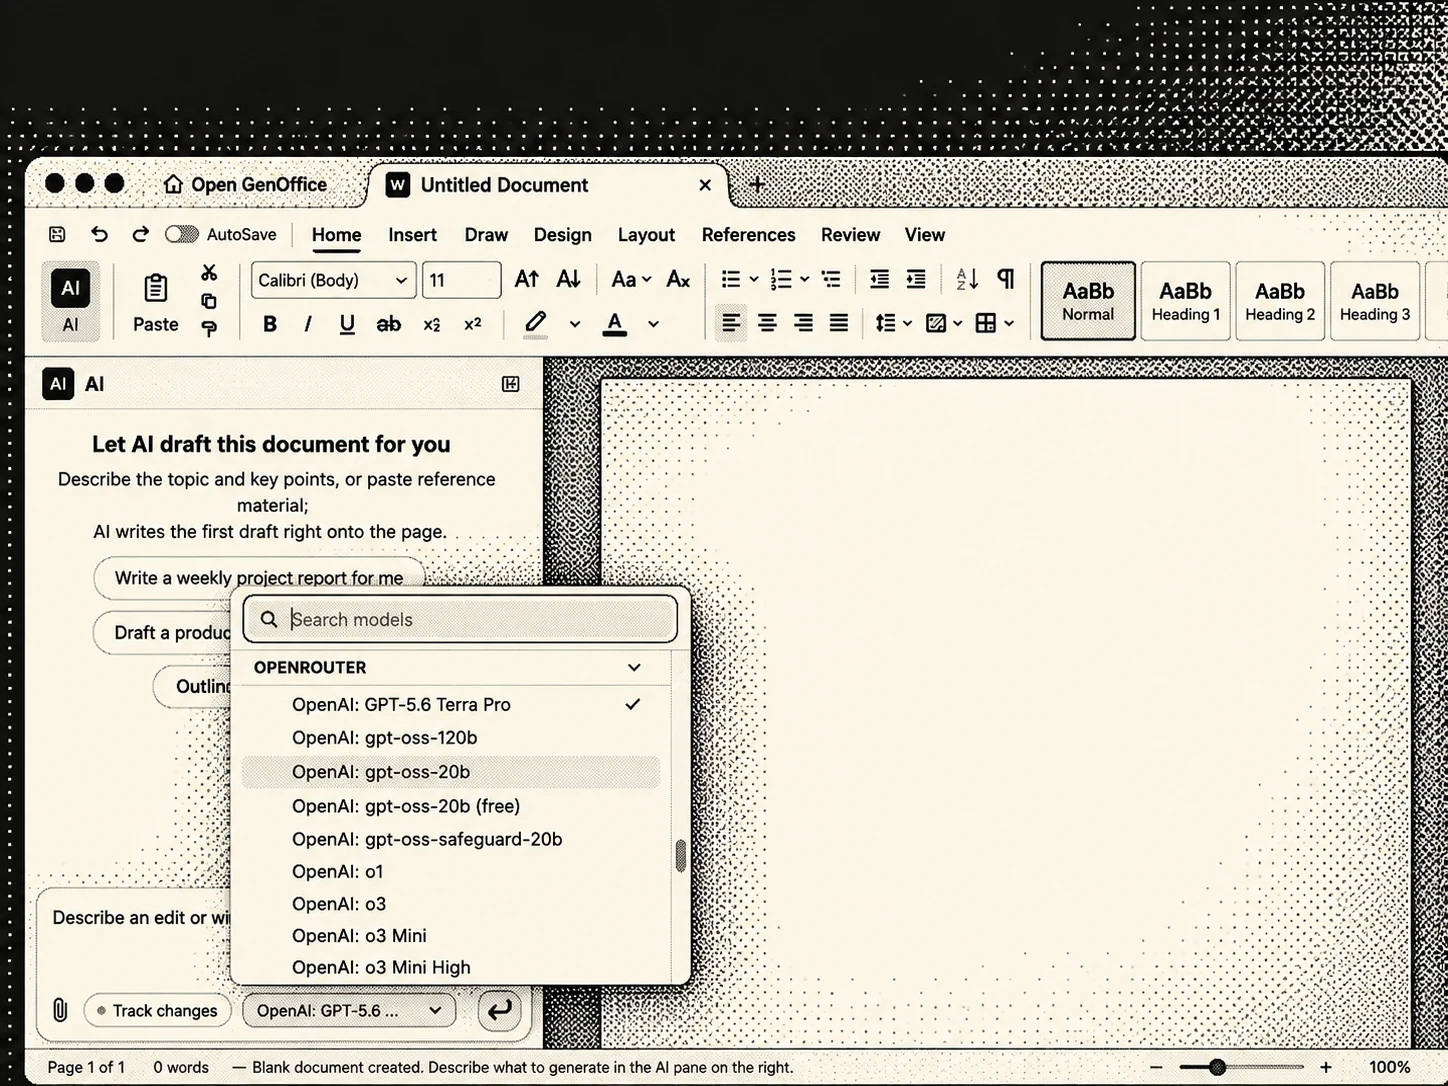
Task: Open the OpenAI: GPT-5.6 model selector
Action: (349, 1011)
